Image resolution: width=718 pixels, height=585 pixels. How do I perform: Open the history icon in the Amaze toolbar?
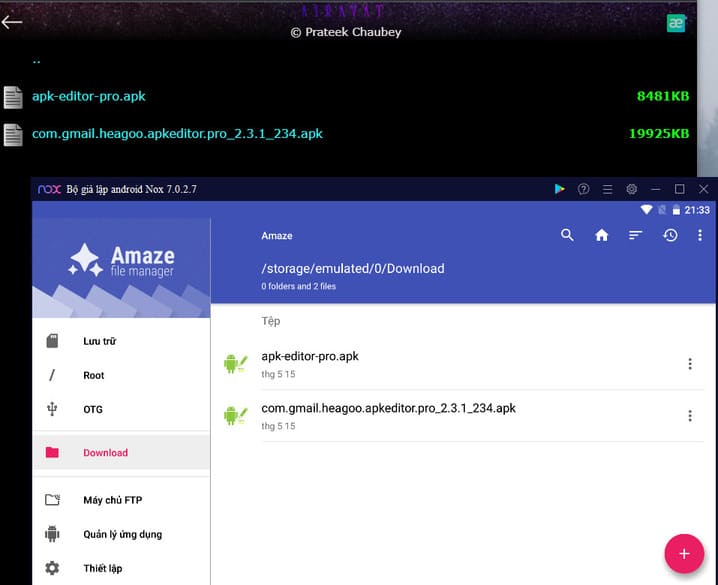[x=670, y=235]
